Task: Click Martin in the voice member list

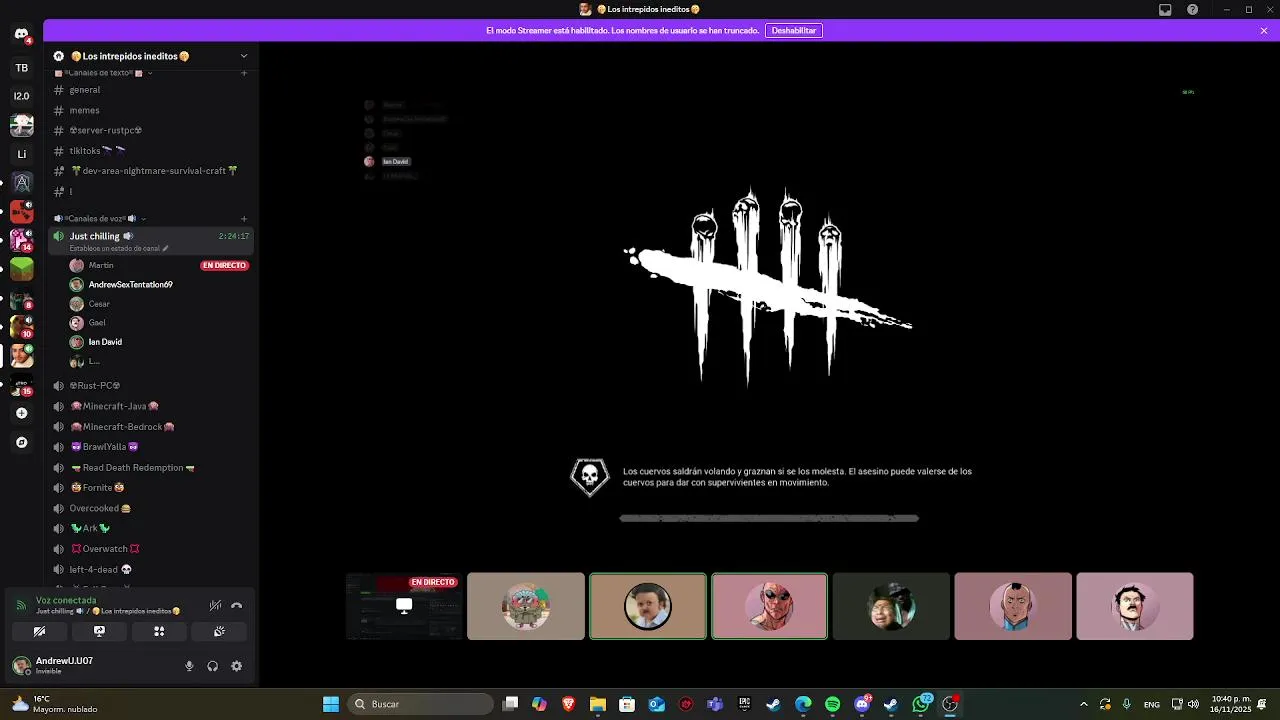Action: 101,265
